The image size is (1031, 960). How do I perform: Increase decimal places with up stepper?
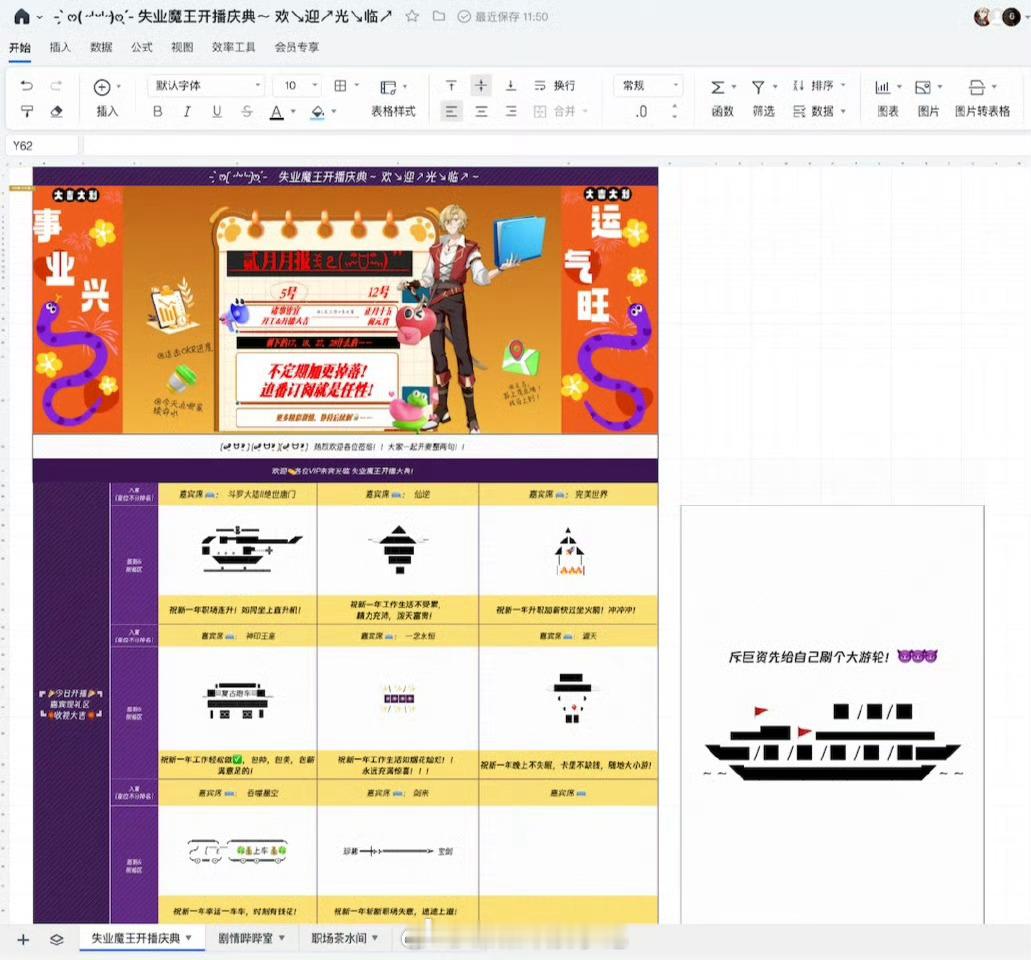pyautogui.click(x=675, y=107)
